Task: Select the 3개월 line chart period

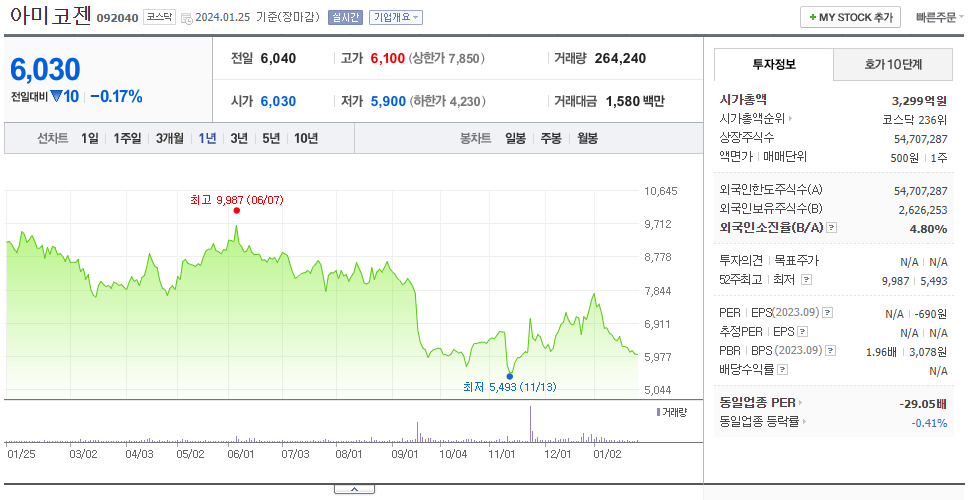Action: (x=170, y=139)
